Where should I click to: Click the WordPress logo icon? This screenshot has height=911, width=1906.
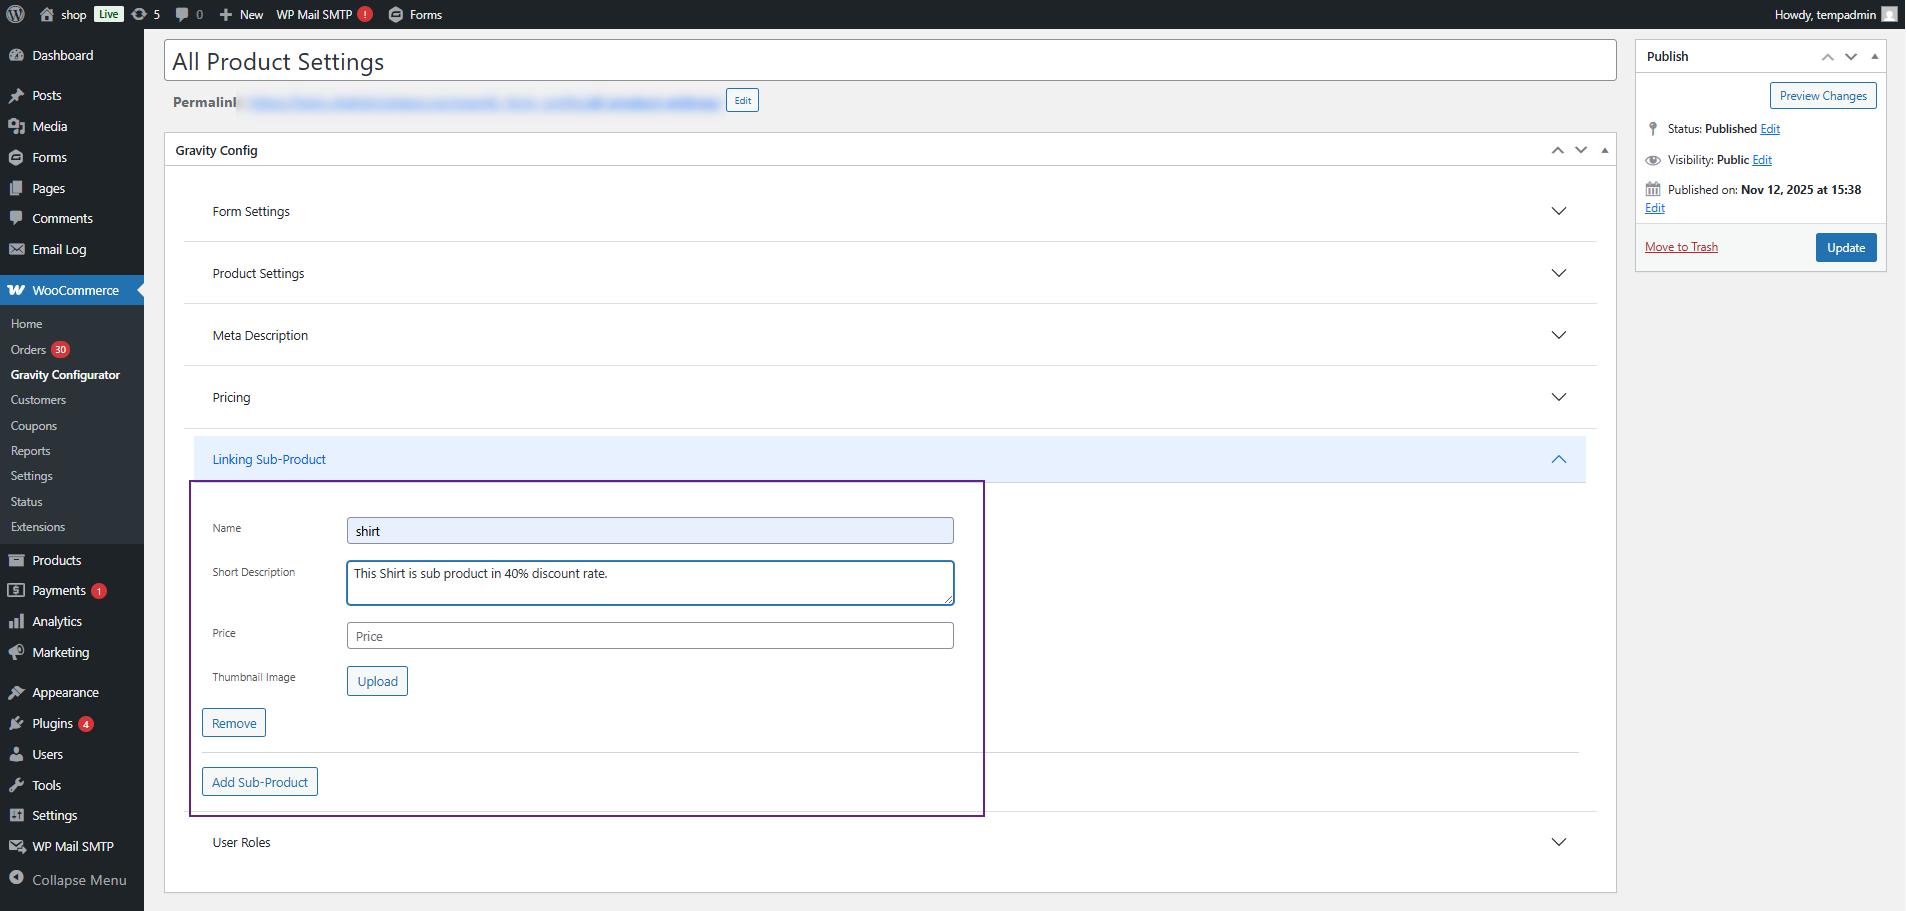[16, 14]
